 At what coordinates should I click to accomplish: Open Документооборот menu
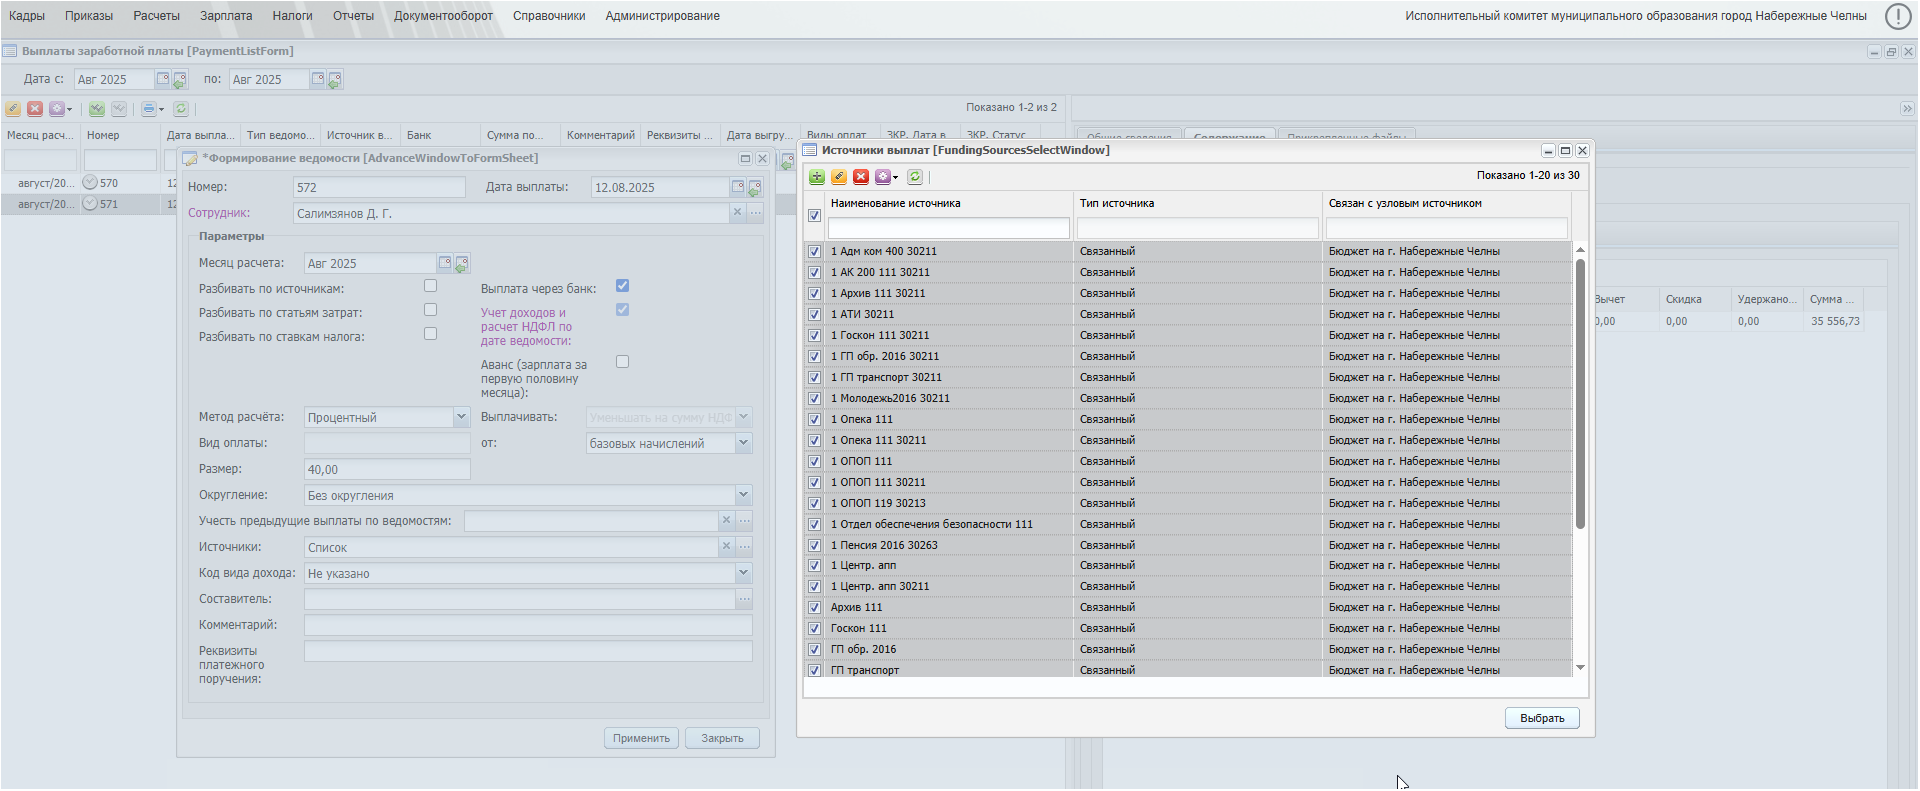pyautogui.click(x=443, y=16)
